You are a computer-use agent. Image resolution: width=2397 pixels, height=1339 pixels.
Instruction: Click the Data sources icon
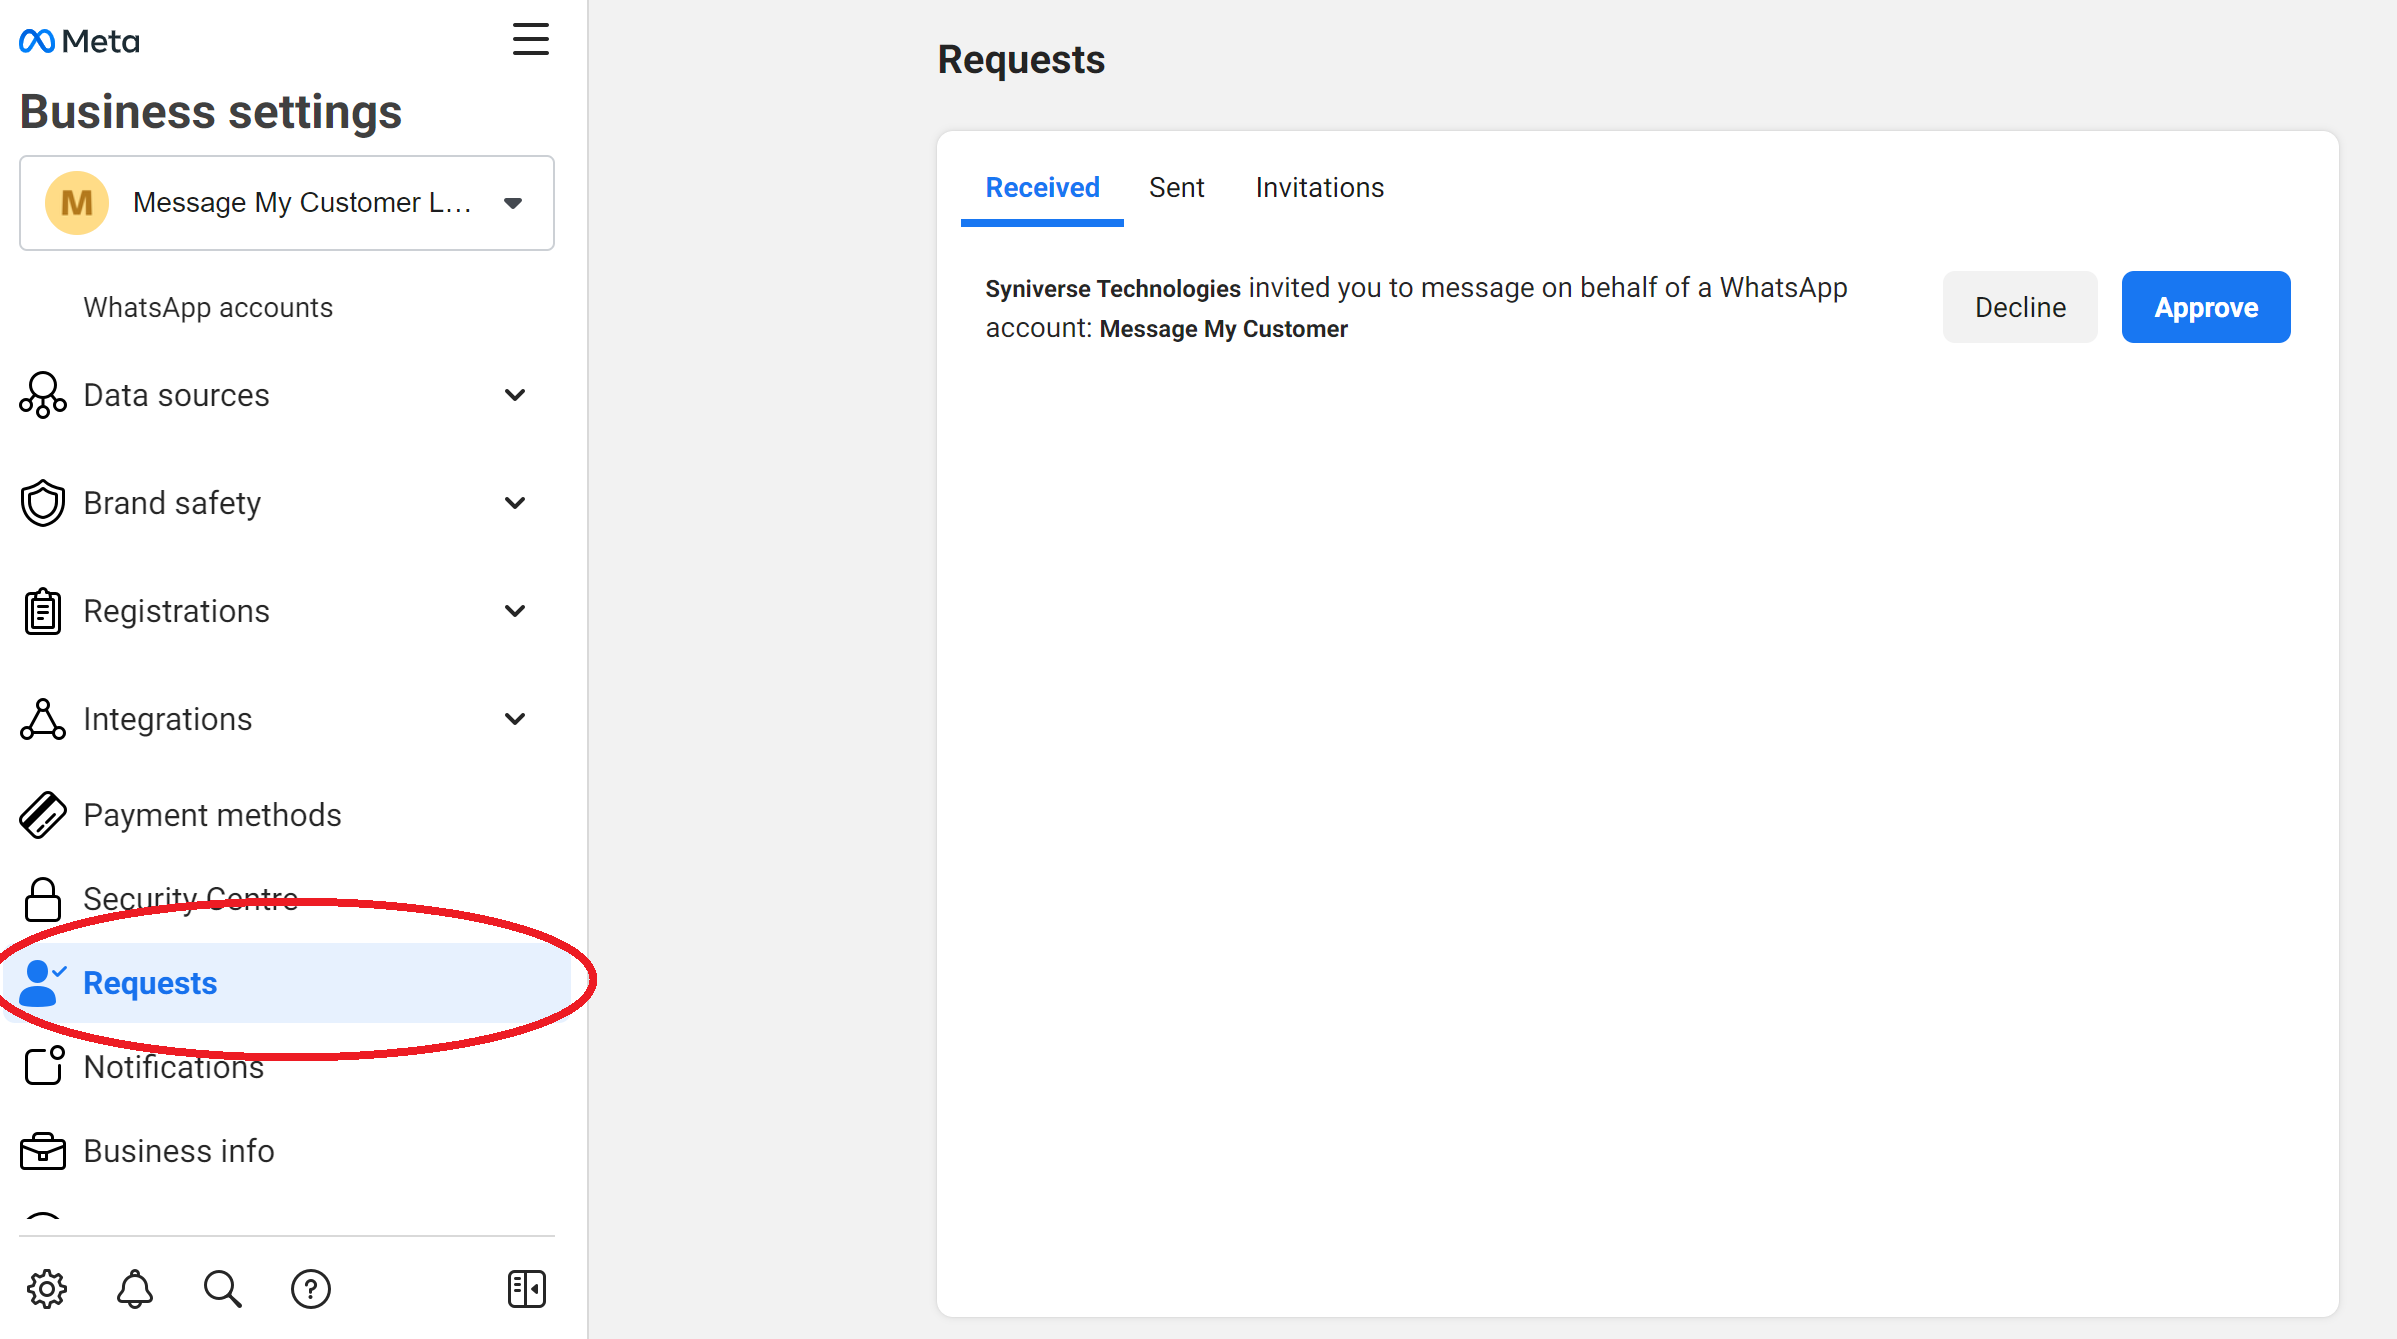[43, 395]
